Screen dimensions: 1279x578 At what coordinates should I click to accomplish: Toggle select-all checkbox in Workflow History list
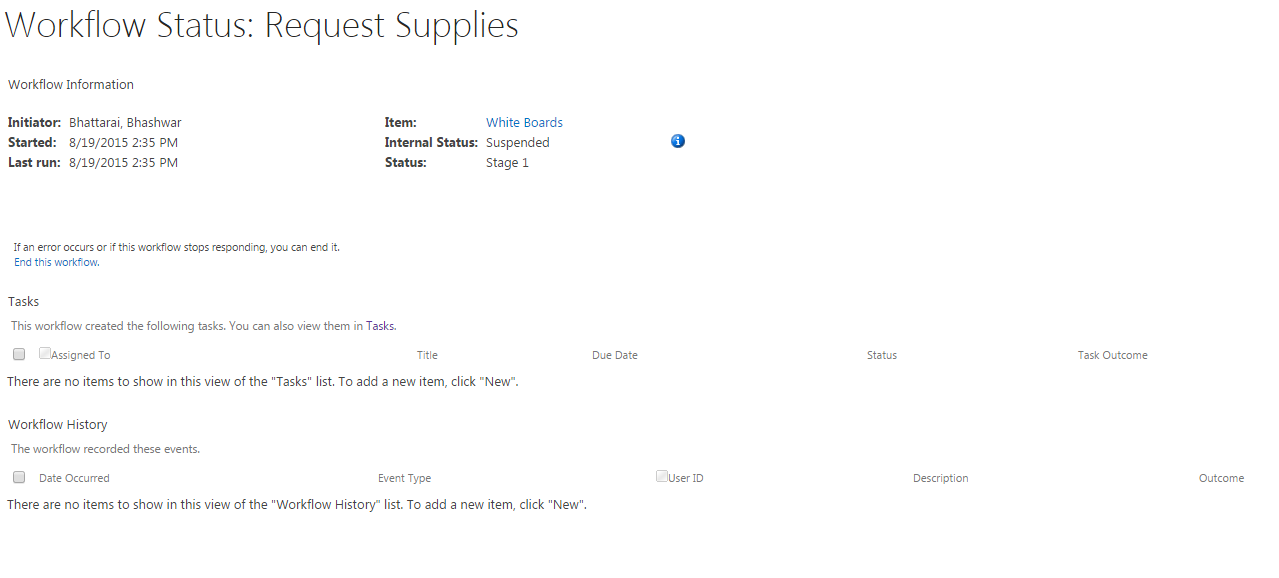coord(19,477)
